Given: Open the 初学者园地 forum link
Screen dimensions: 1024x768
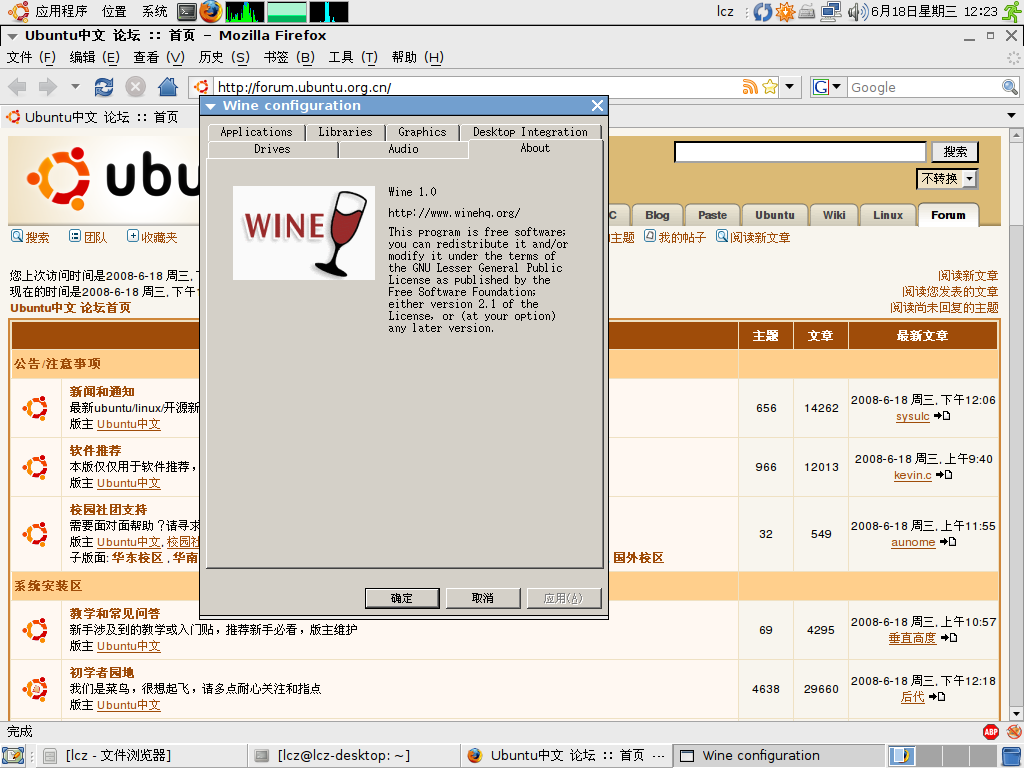Looking at the screenshot, I should tap(102, 673).
